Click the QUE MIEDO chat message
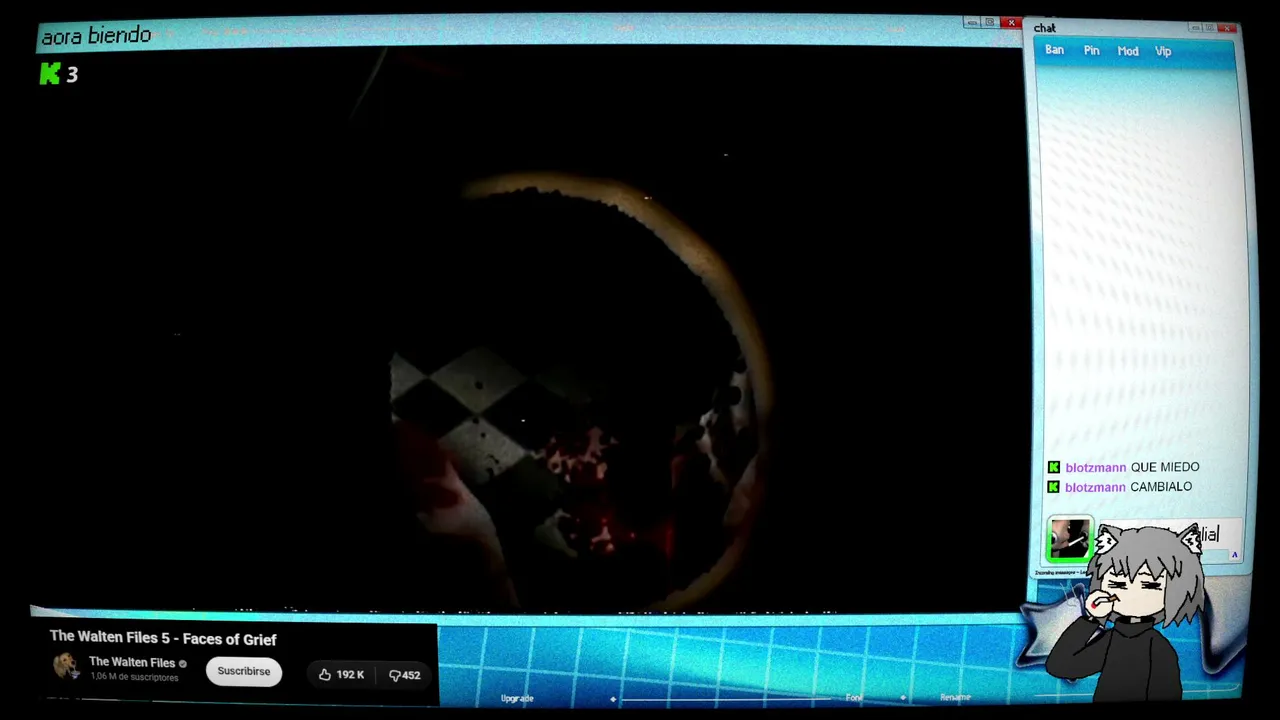This screenshot has height=720, width=1280. click(x=1164, y=467)
